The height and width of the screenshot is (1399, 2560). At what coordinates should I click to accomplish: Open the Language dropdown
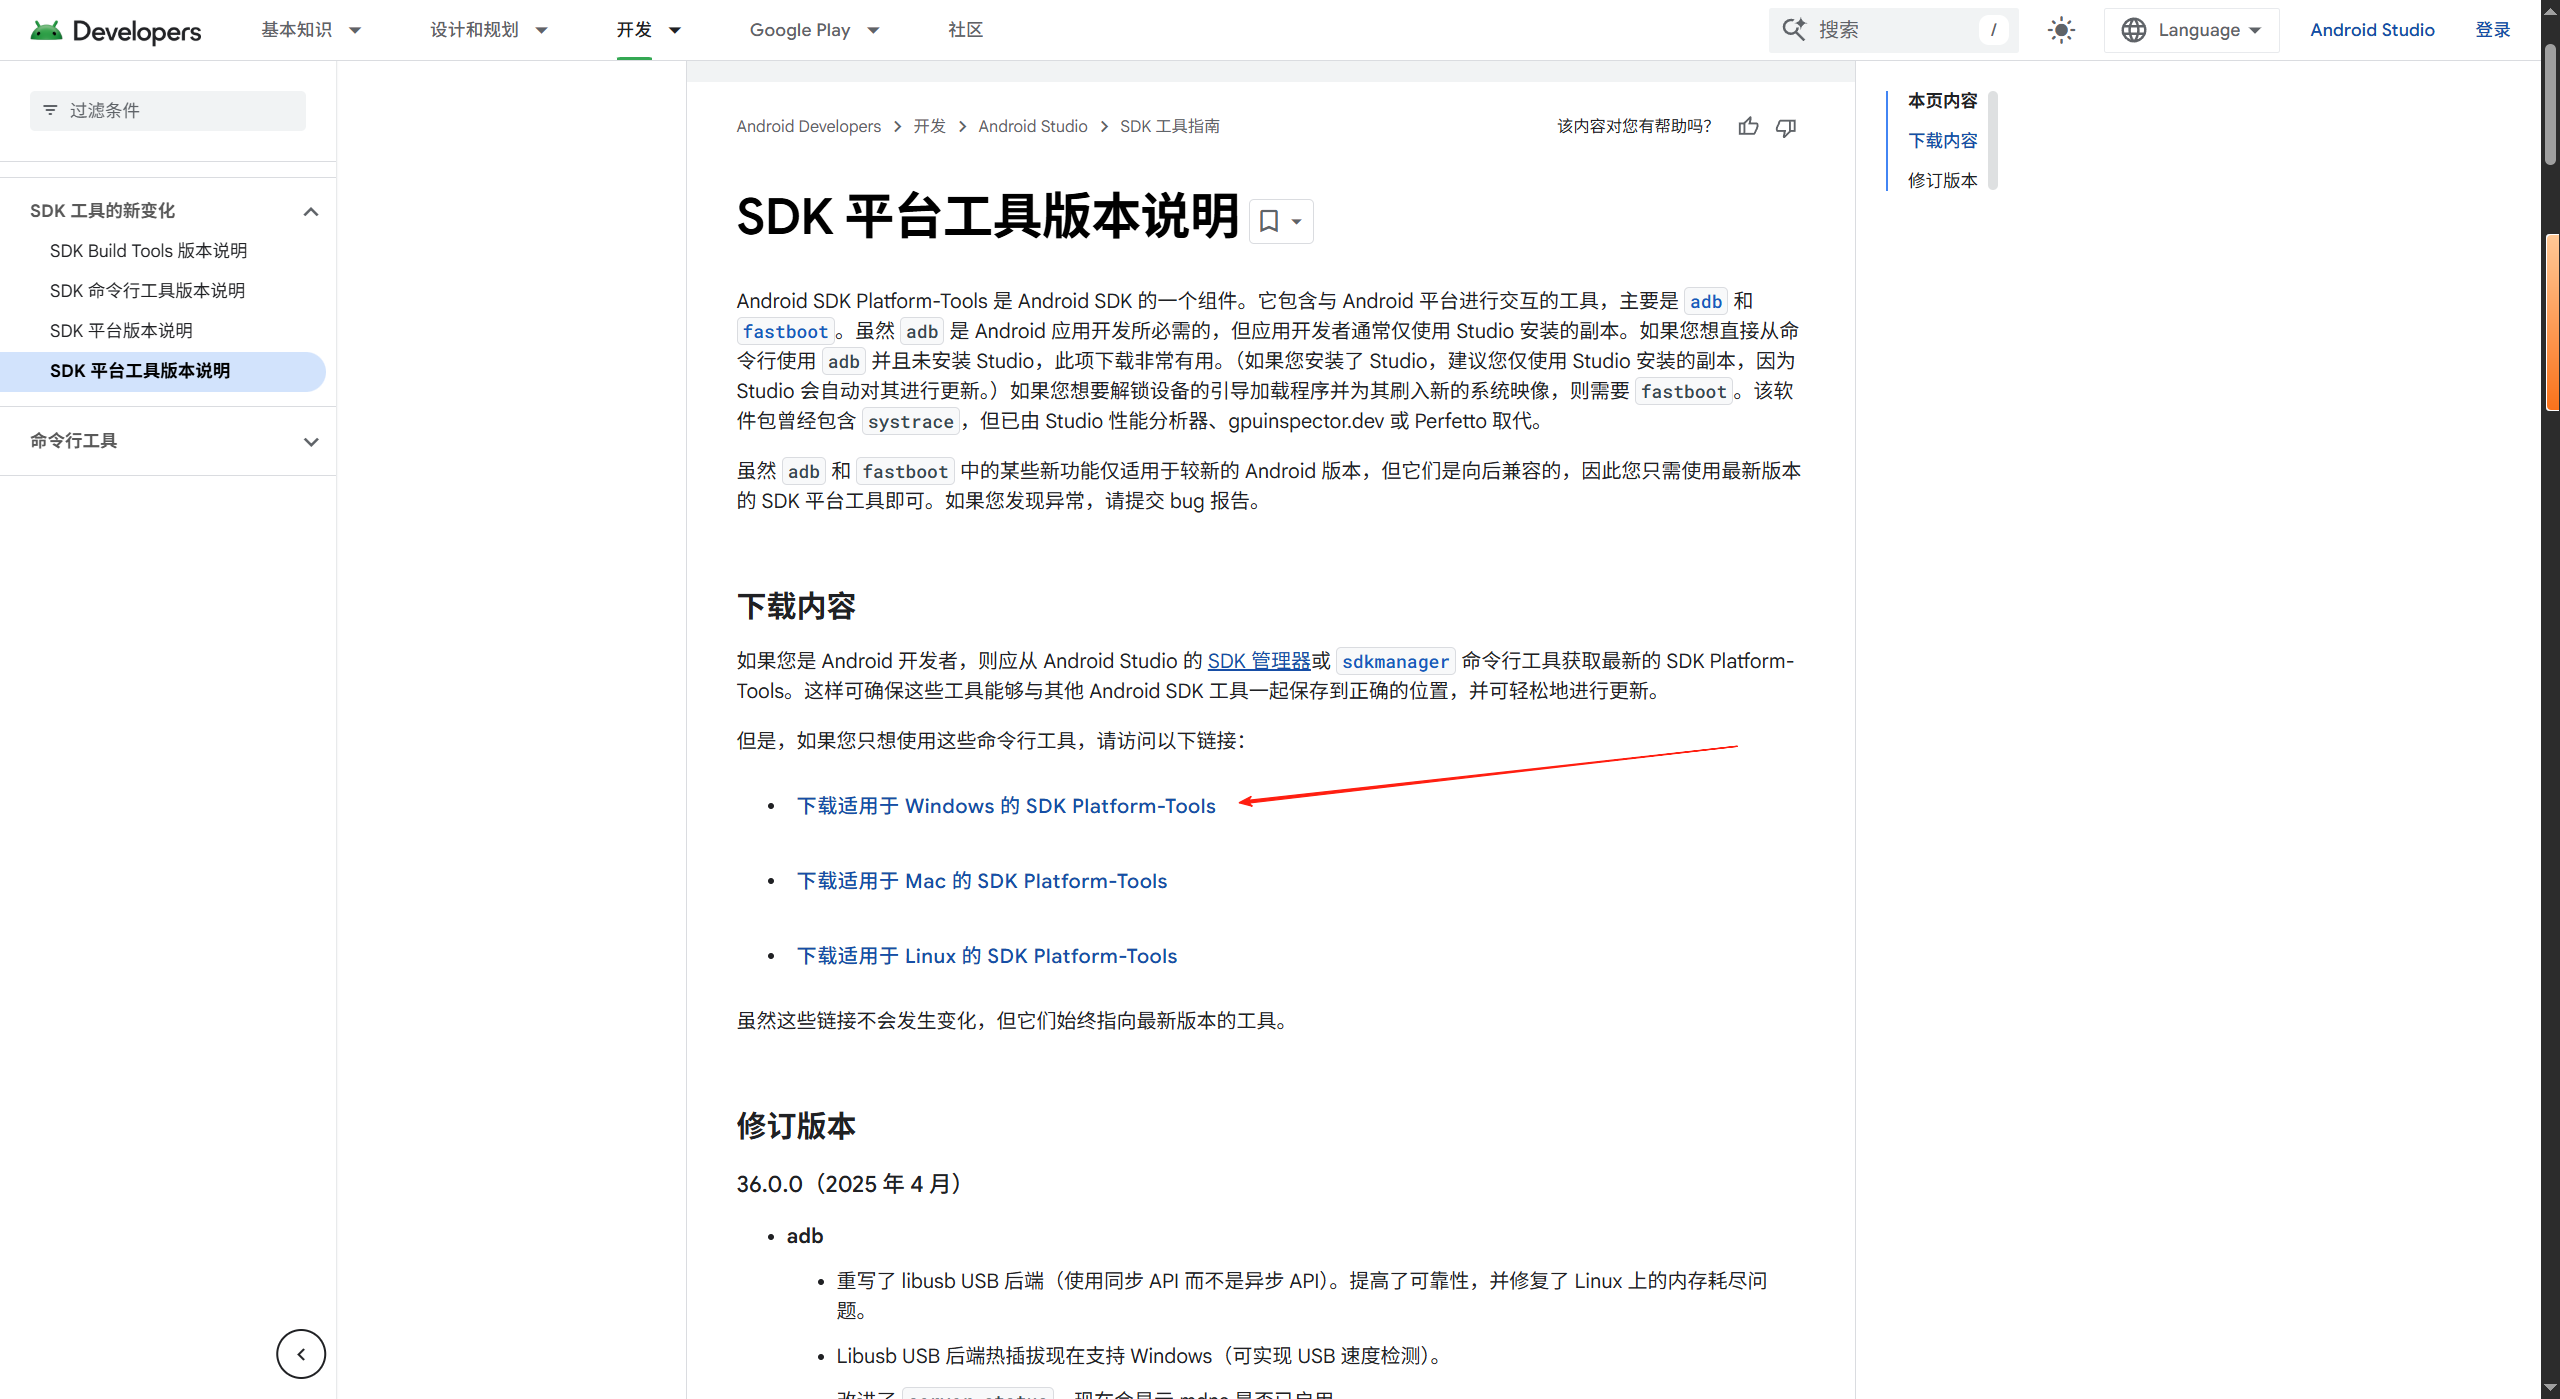point(2192,30)
